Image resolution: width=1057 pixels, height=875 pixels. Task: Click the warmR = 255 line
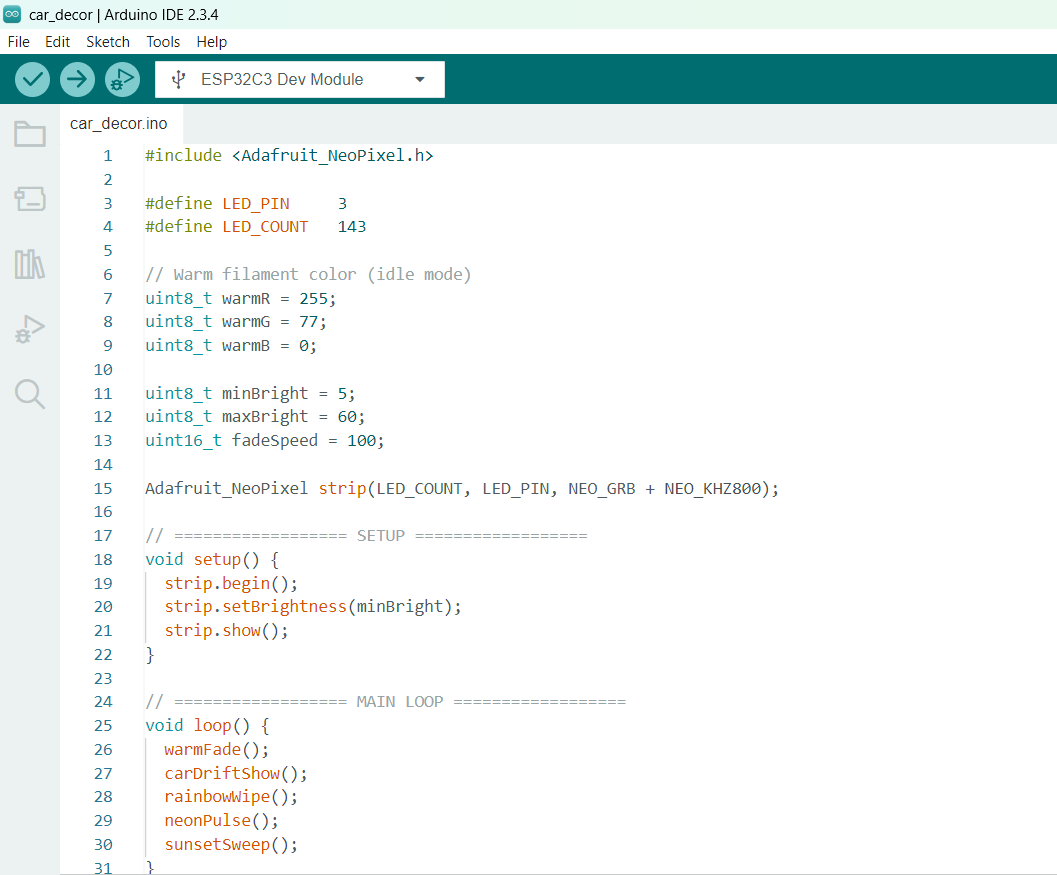click(241, 299)
